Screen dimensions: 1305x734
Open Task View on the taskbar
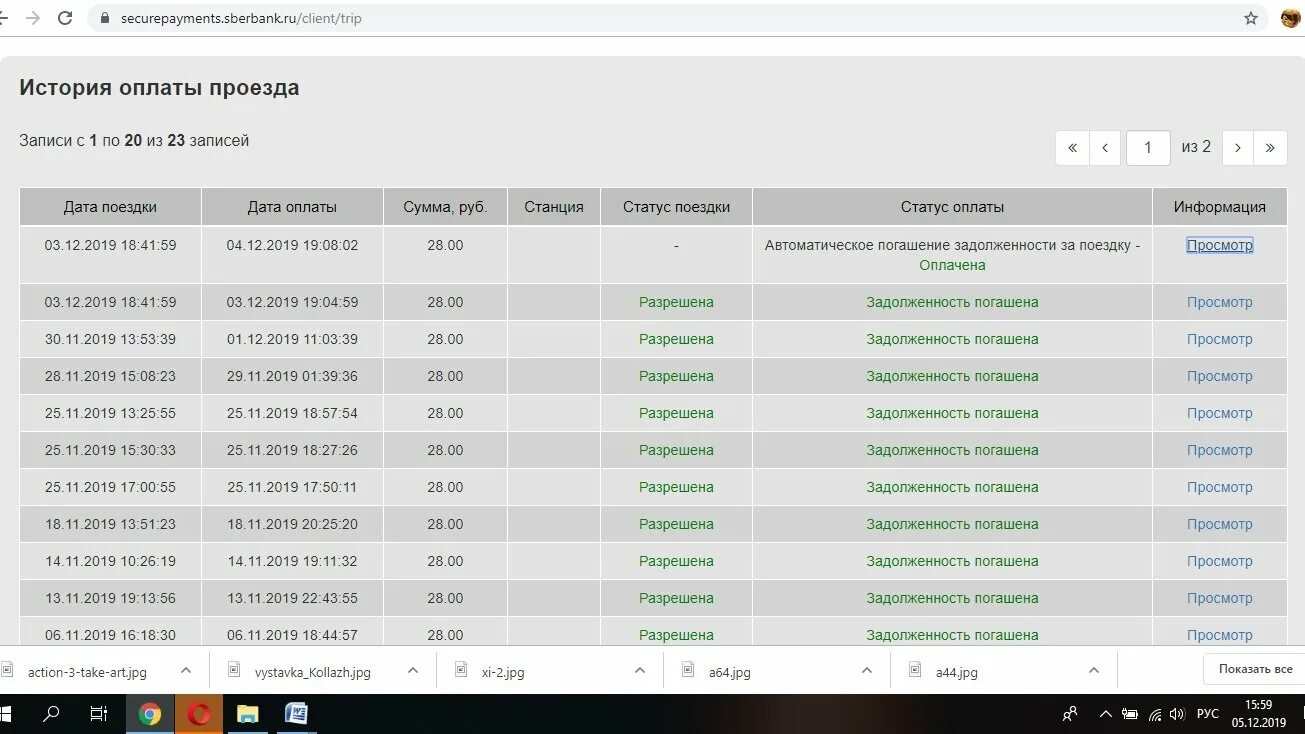[x=99, y=714]
